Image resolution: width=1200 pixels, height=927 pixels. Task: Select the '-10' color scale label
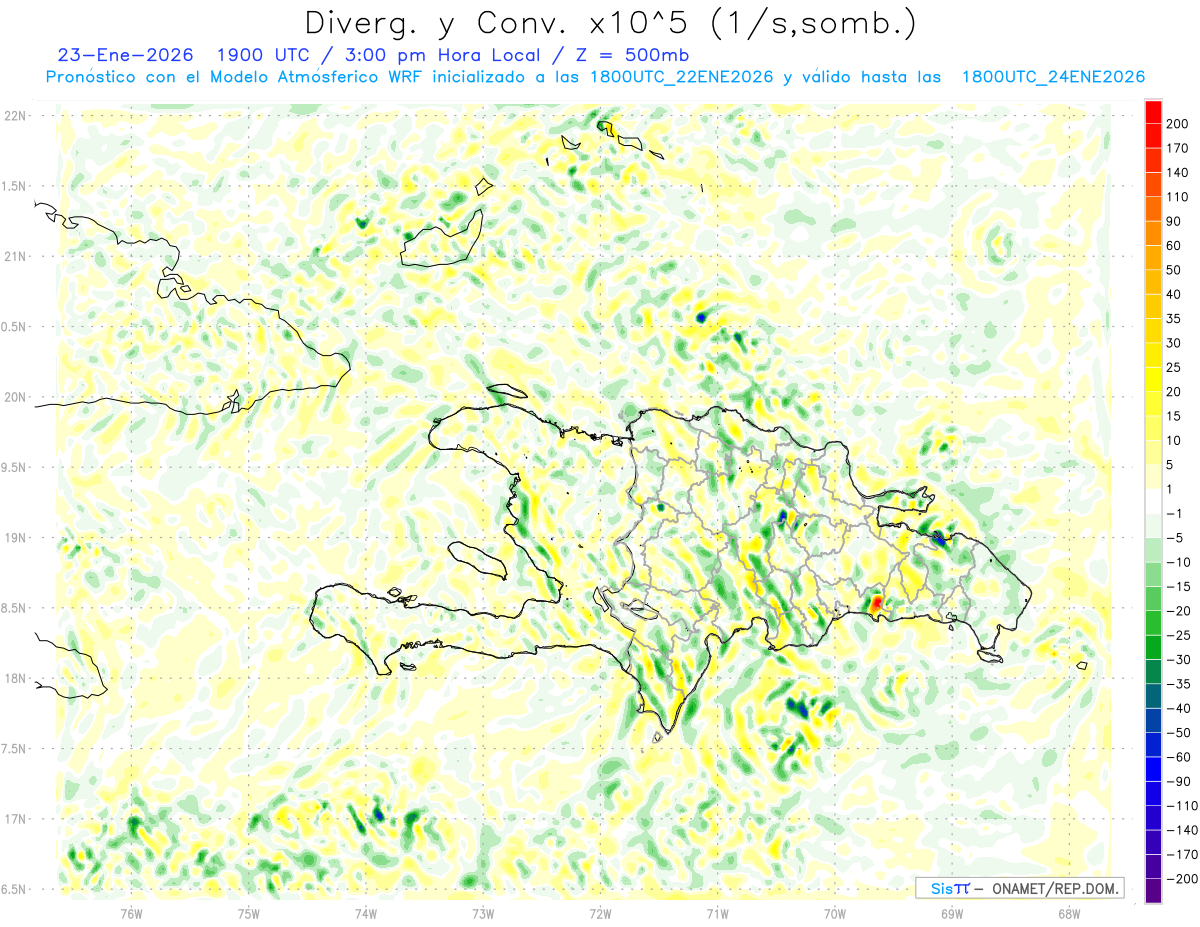point(1177,562)
